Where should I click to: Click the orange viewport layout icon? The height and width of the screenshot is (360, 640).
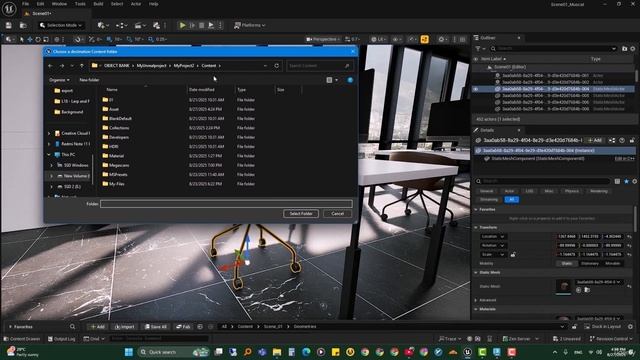pyautogui.click(x=424, y=39)
